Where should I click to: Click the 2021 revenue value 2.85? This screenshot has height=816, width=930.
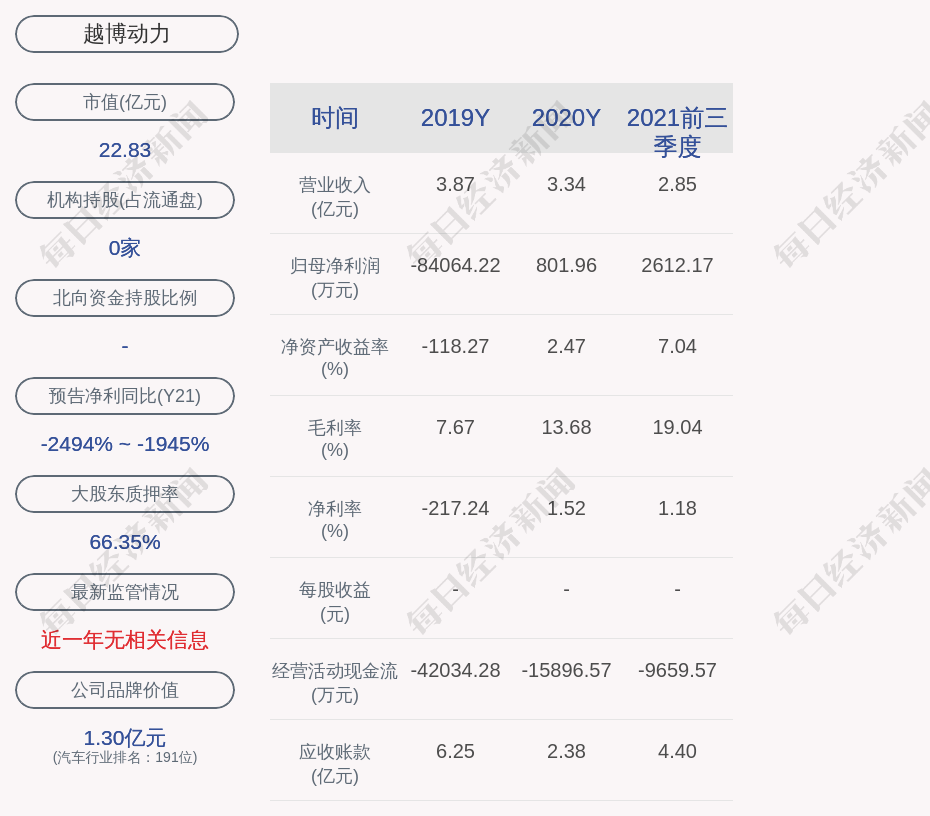tap(677, 184)
